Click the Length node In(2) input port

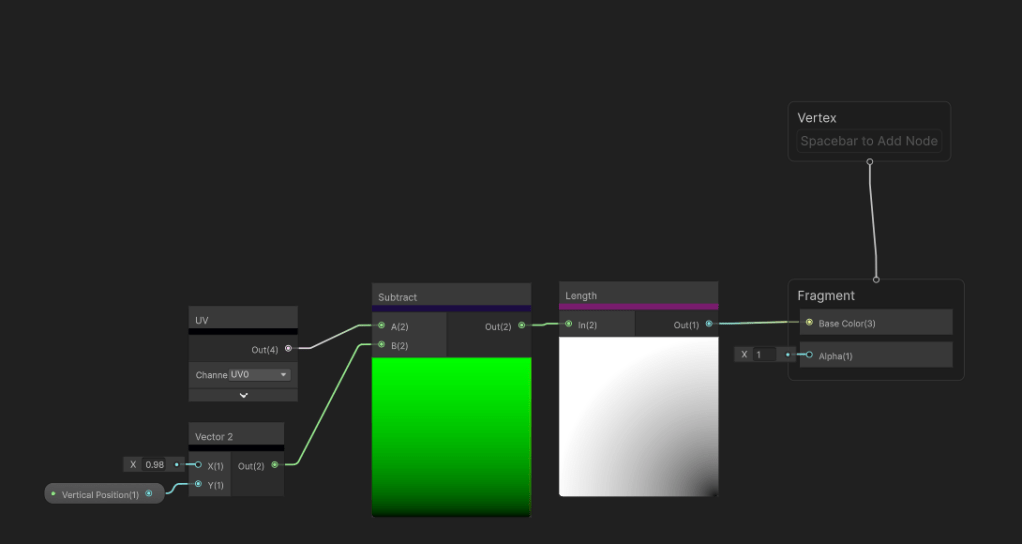pos(568,325)
